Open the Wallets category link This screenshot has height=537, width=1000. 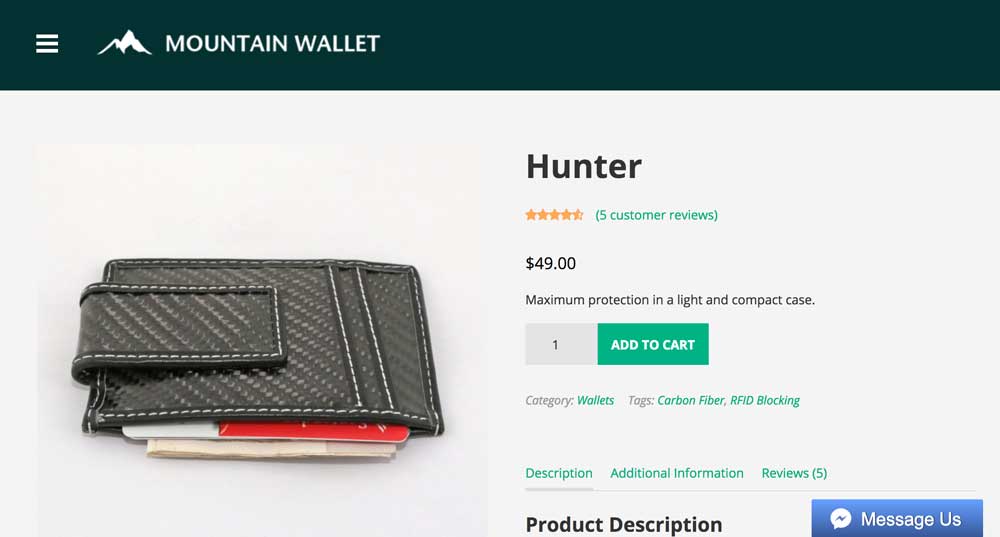pyautogui.click(x=595, y=401)
